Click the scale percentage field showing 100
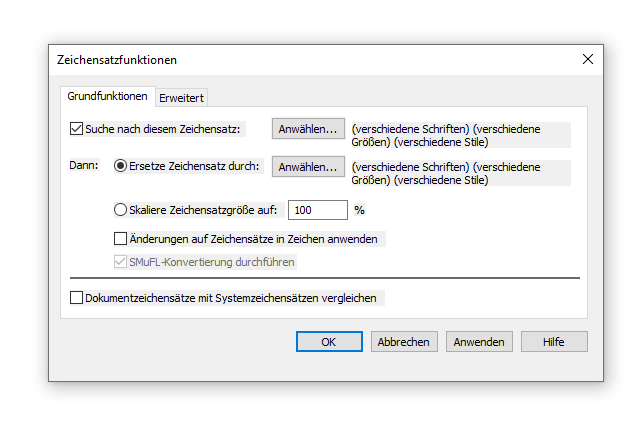634x431 pixels. pyautogui.click(x=318, y=210)
